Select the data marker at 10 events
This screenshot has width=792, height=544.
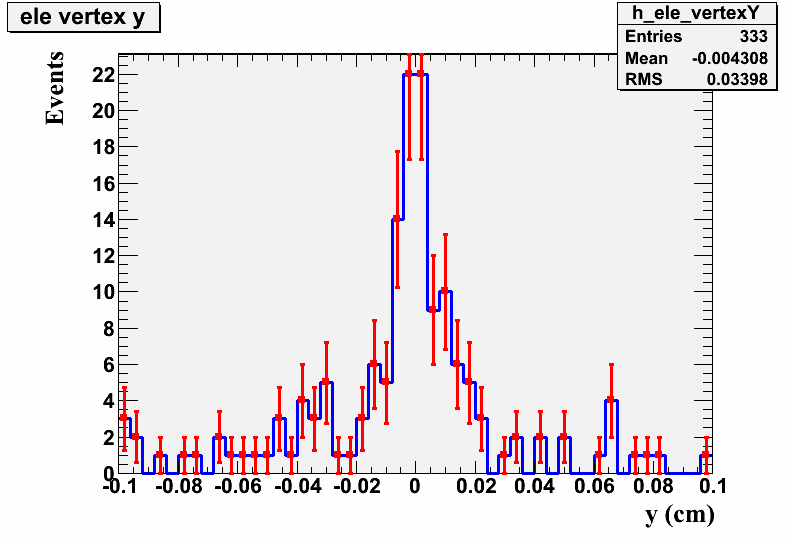(445, 291)
